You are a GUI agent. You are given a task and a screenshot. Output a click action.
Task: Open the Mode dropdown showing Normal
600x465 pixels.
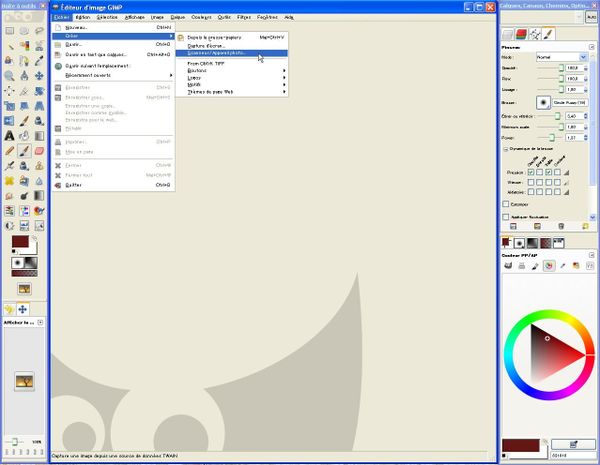point(561,57)
